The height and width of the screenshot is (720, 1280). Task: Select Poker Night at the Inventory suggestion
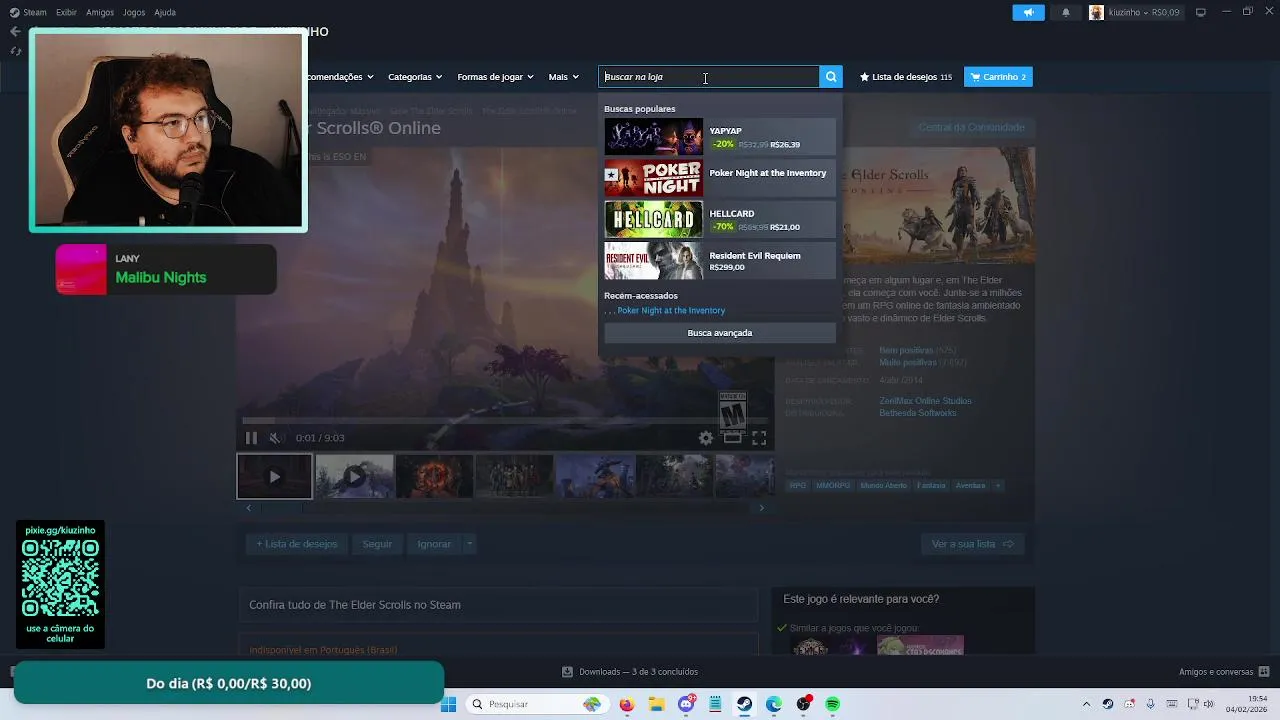[x=719, y=178]
